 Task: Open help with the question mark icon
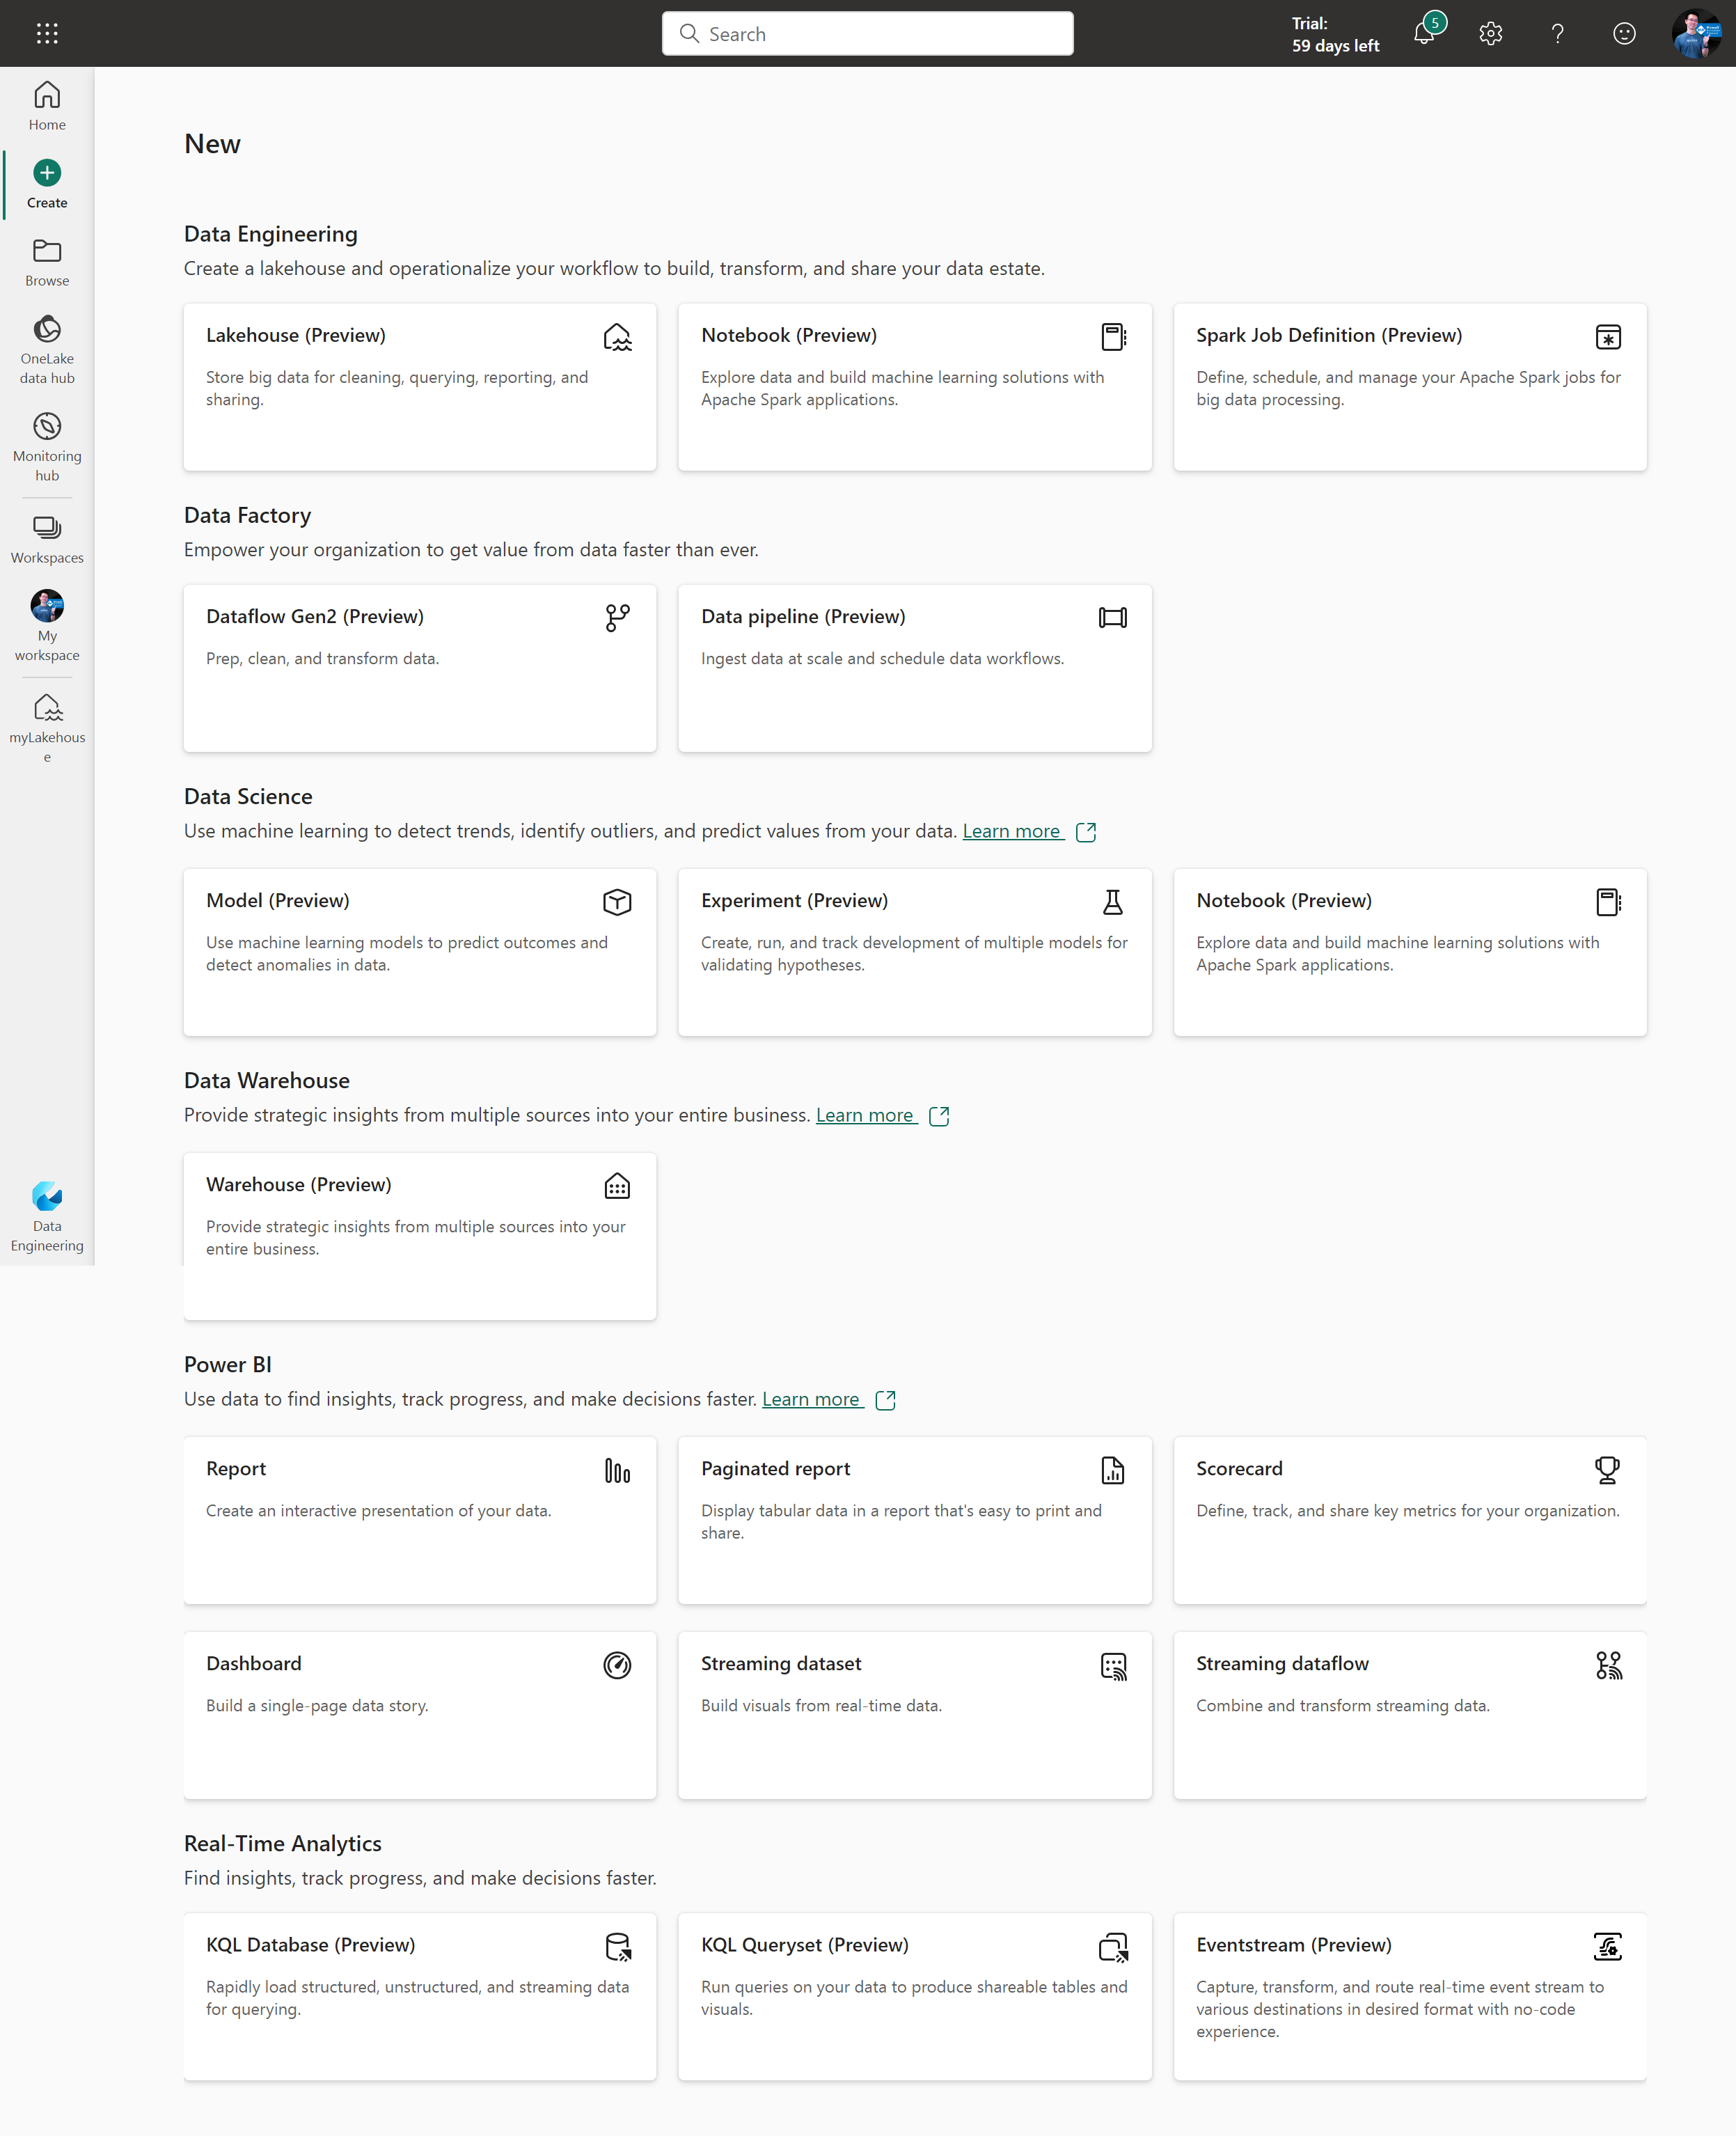(x=1556, y=33)
